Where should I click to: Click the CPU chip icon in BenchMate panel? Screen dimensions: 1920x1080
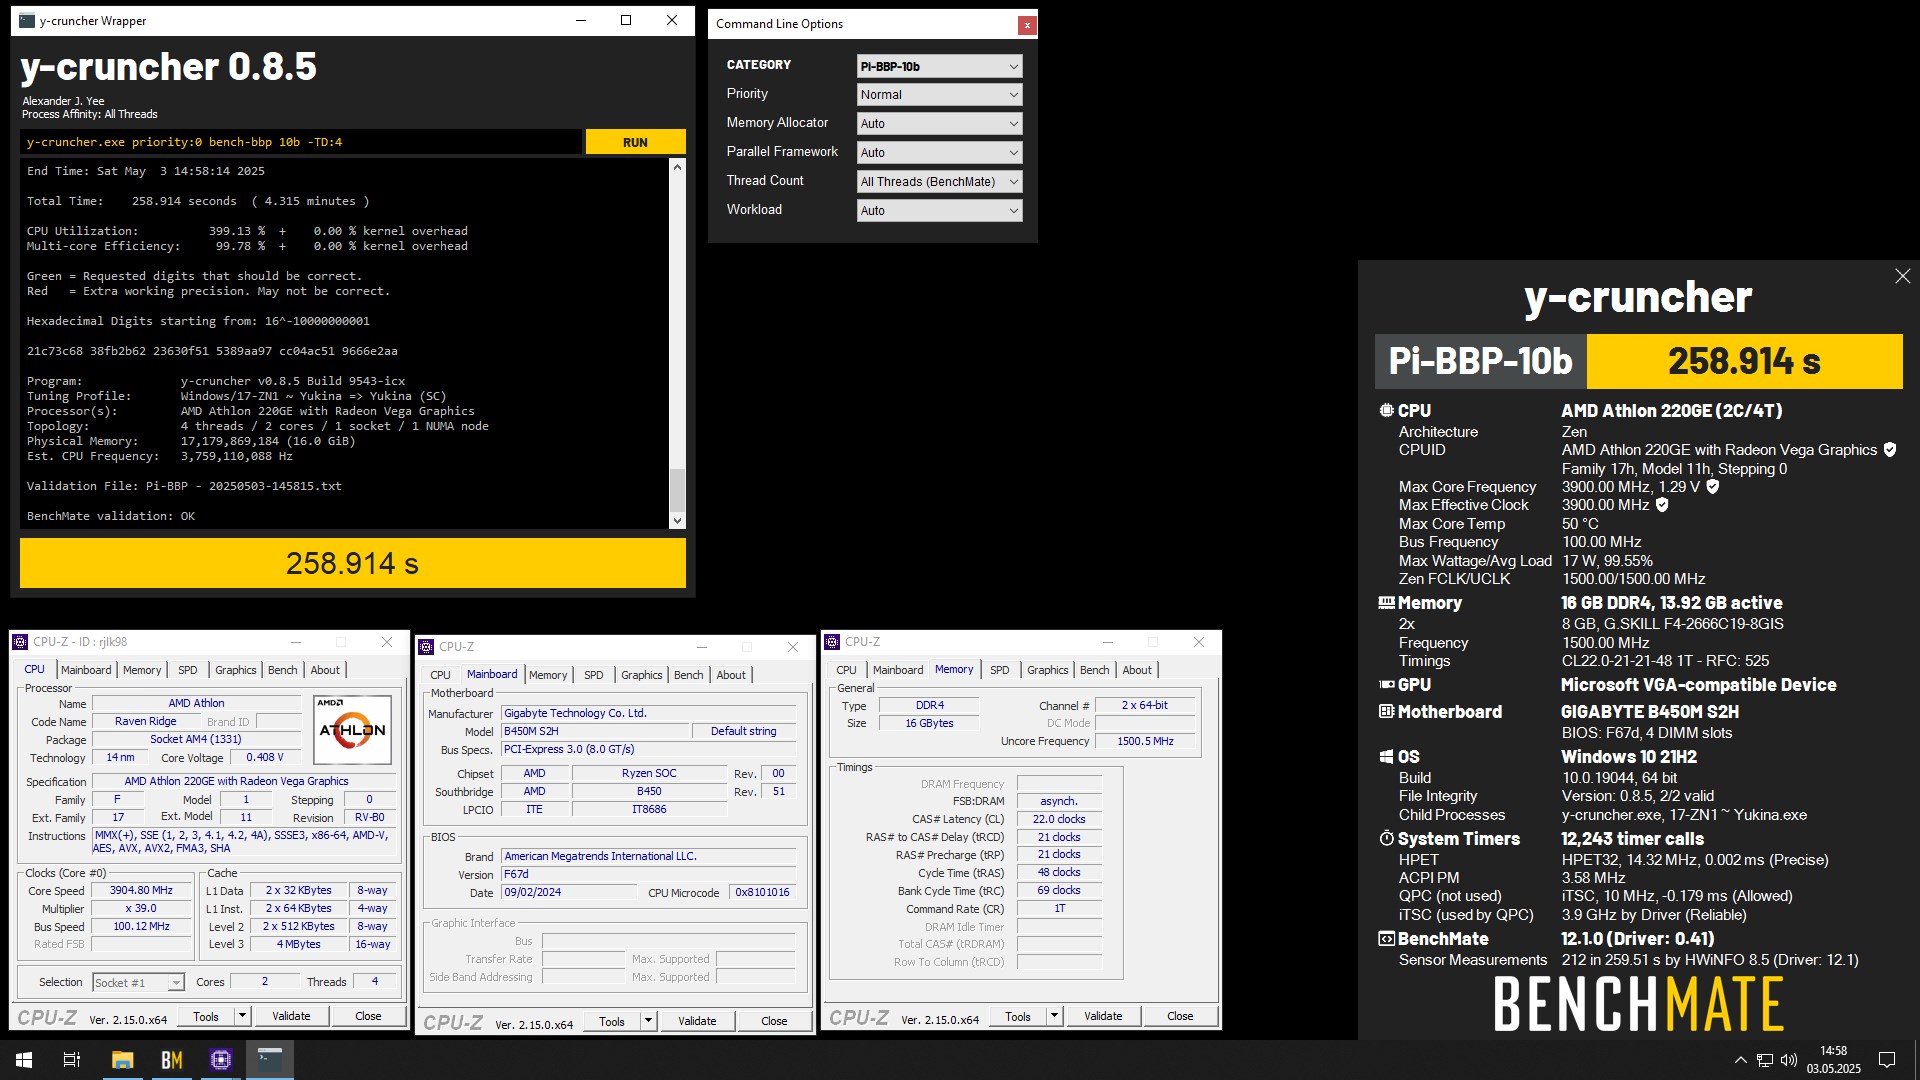pos(1386,410)
